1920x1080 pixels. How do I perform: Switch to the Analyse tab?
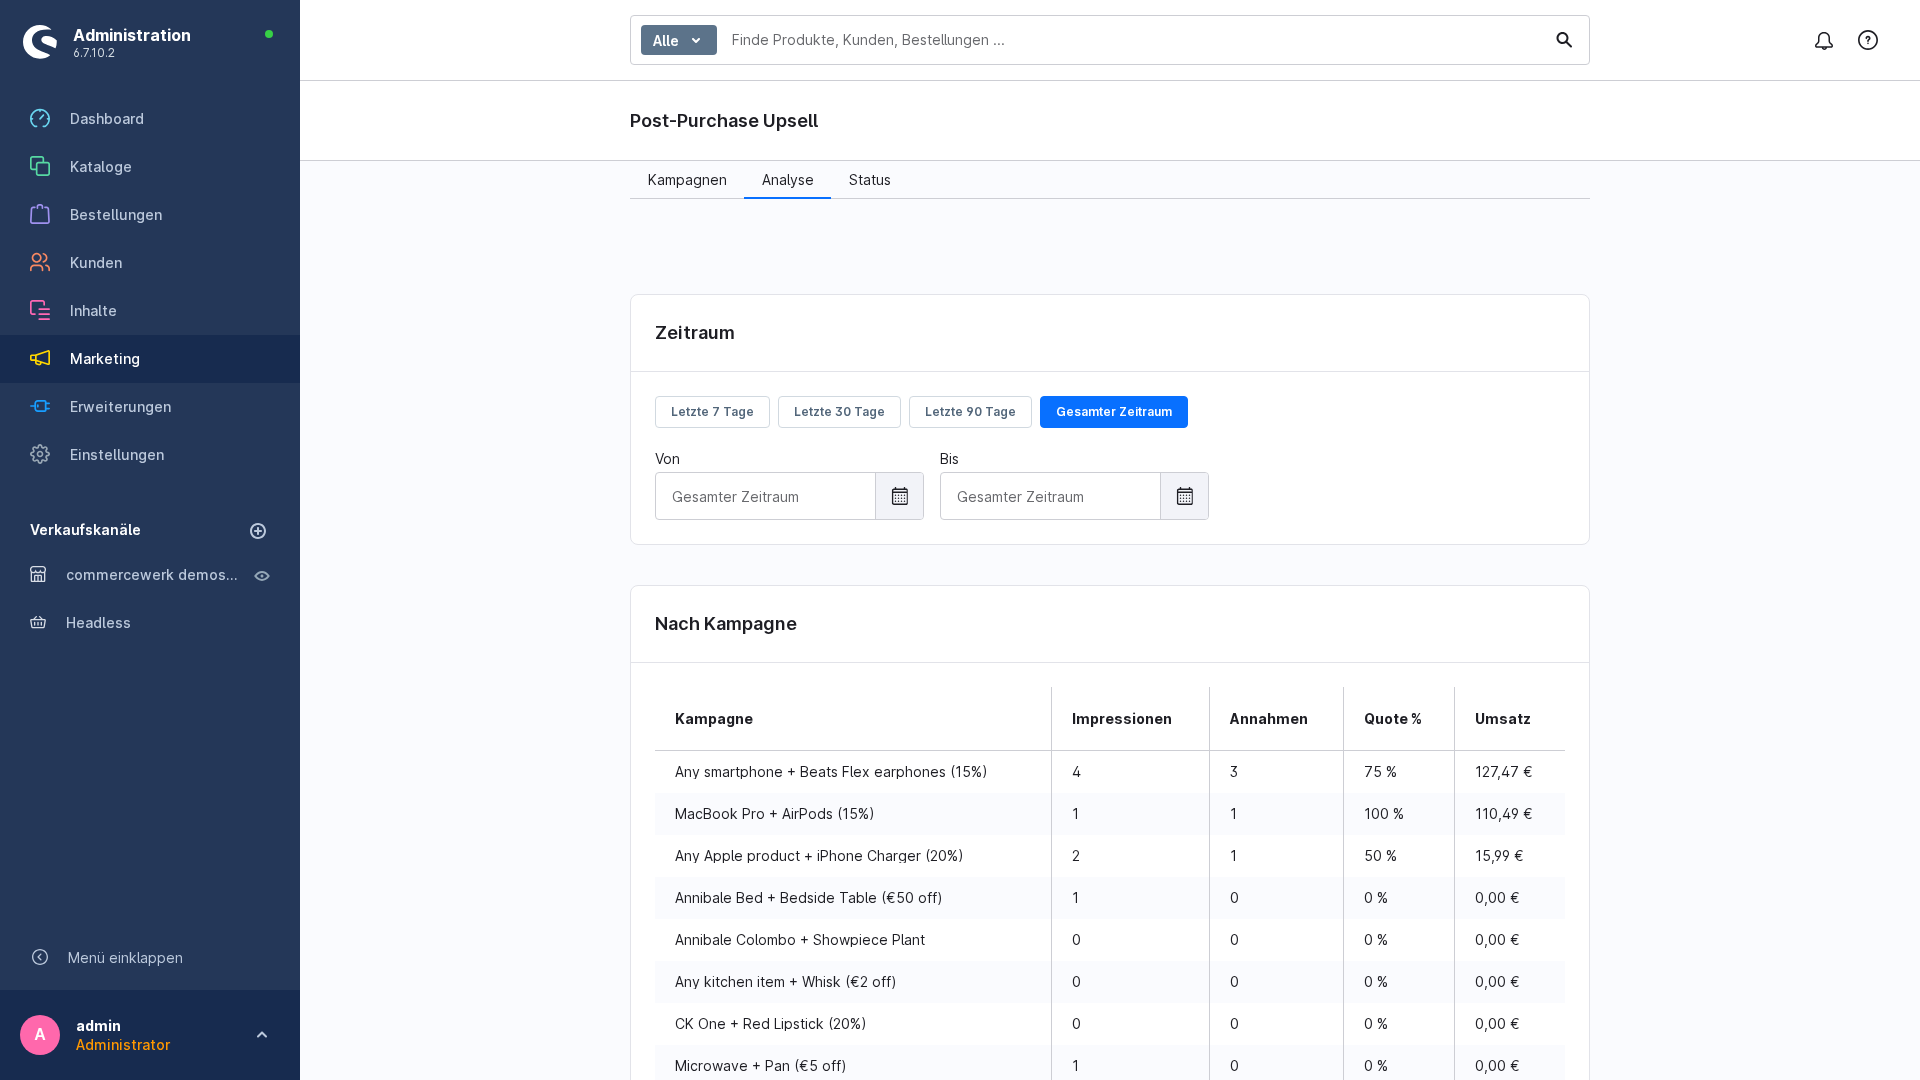788,180
